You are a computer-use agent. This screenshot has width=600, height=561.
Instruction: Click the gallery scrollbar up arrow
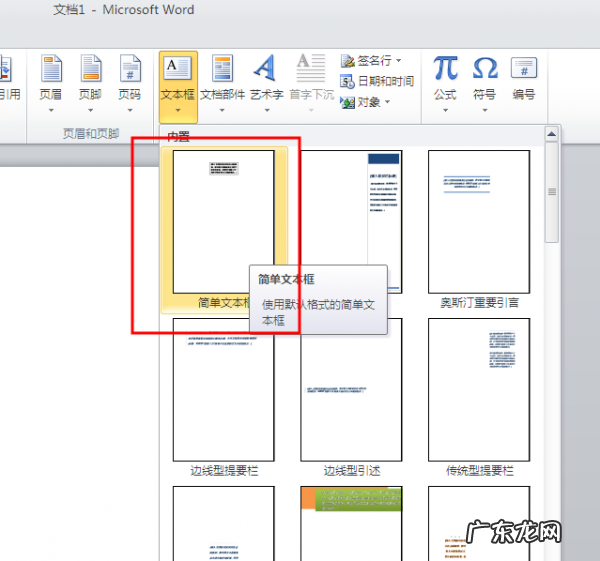coord(551,135)
